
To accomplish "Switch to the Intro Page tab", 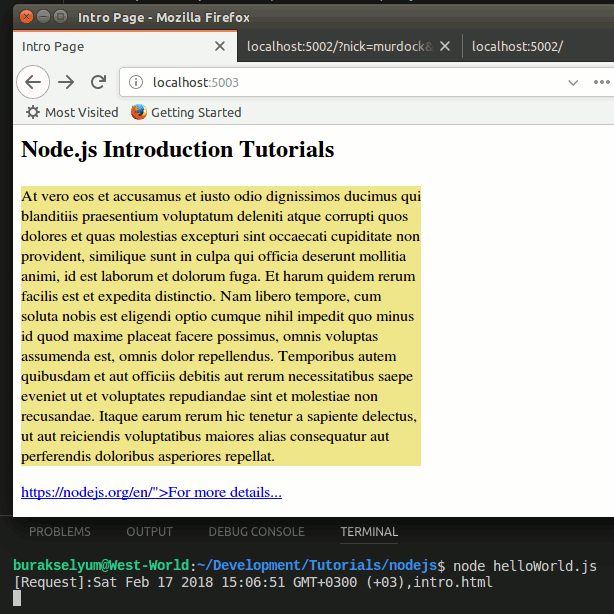I will point(125,46).
